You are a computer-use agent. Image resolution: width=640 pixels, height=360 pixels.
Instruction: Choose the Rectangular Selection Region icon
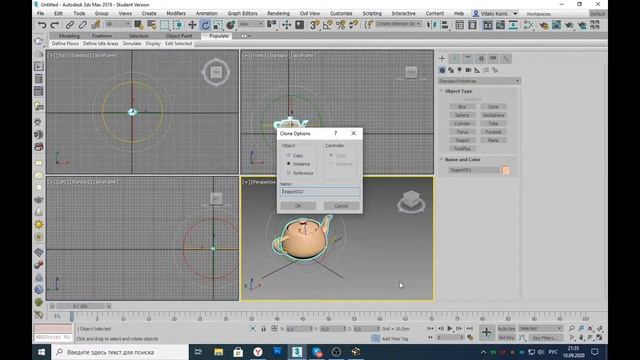pos(164,25)
